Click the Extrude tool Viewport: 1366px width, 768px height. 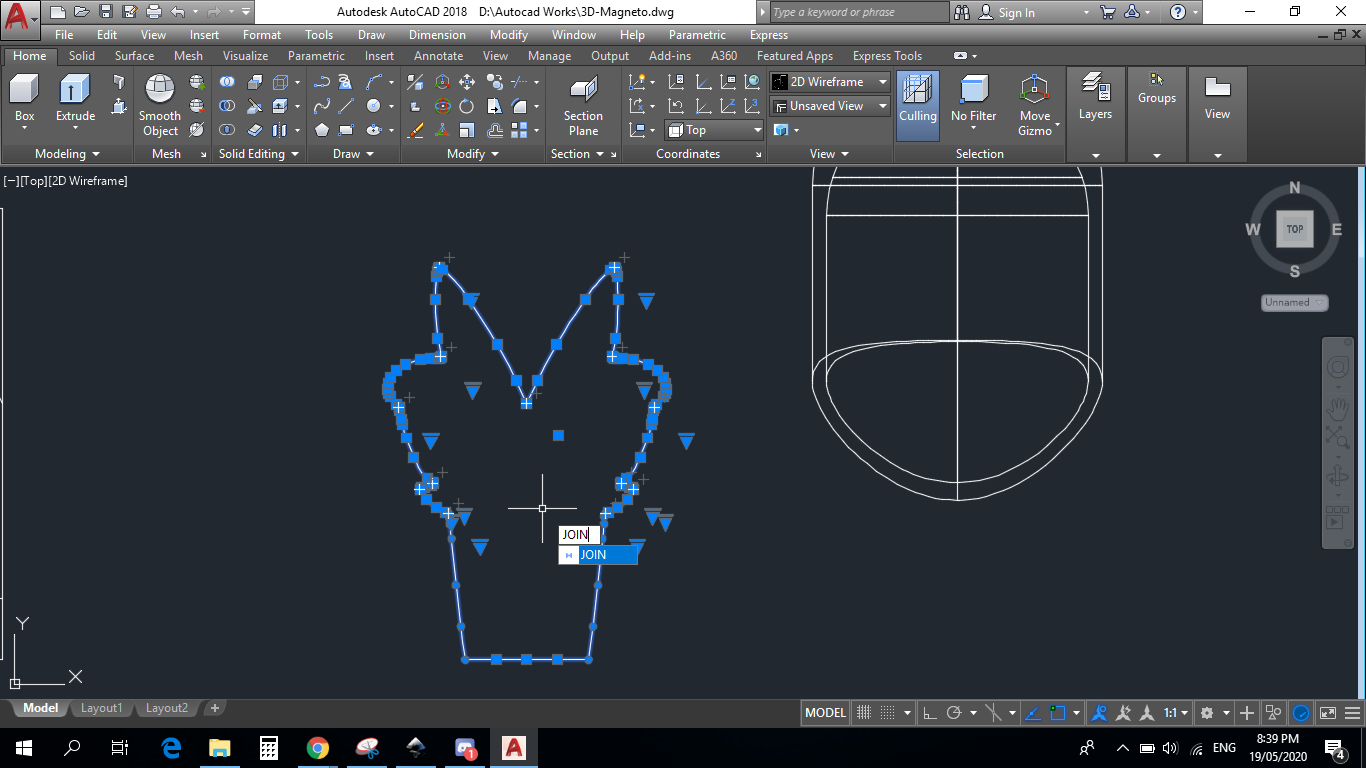[x=75, y=100]
